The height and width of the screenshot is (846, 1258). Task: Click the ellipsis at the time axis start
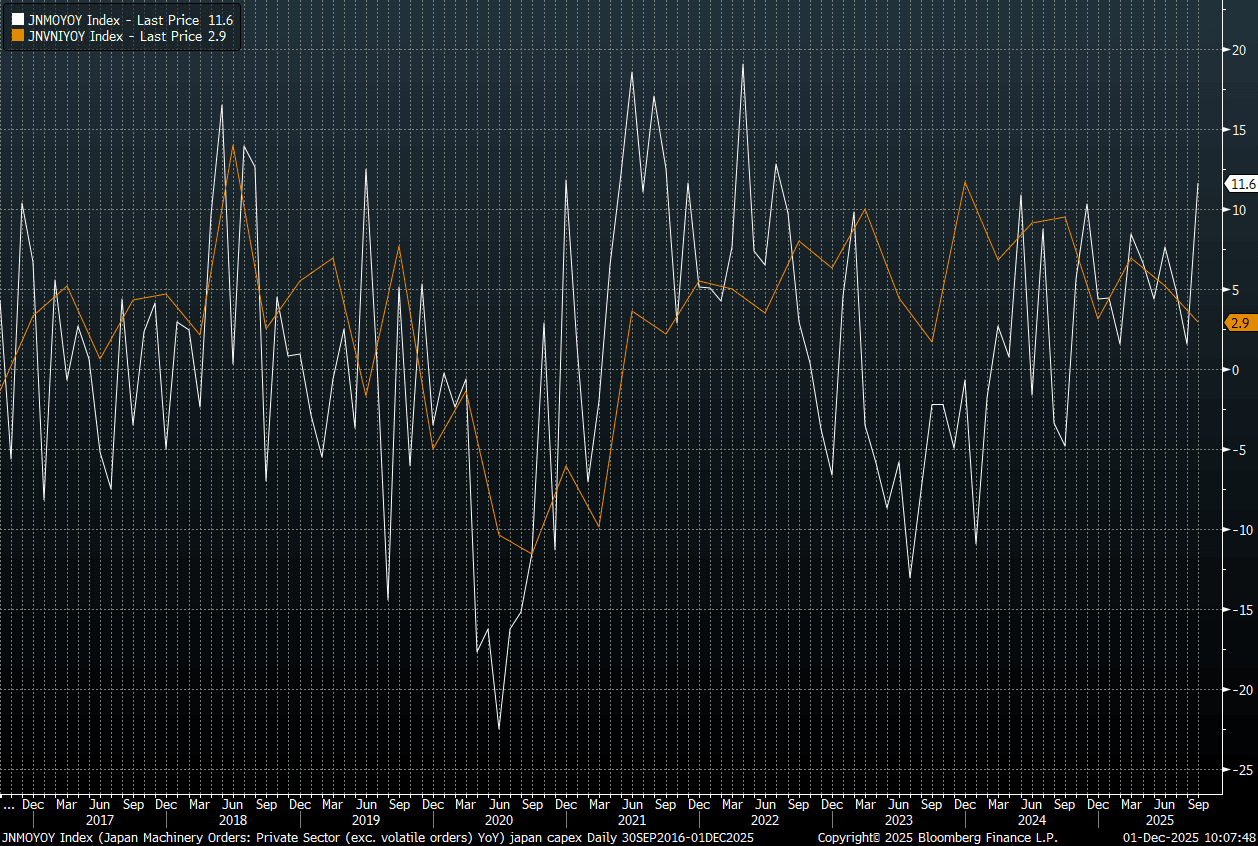(7, 804)
